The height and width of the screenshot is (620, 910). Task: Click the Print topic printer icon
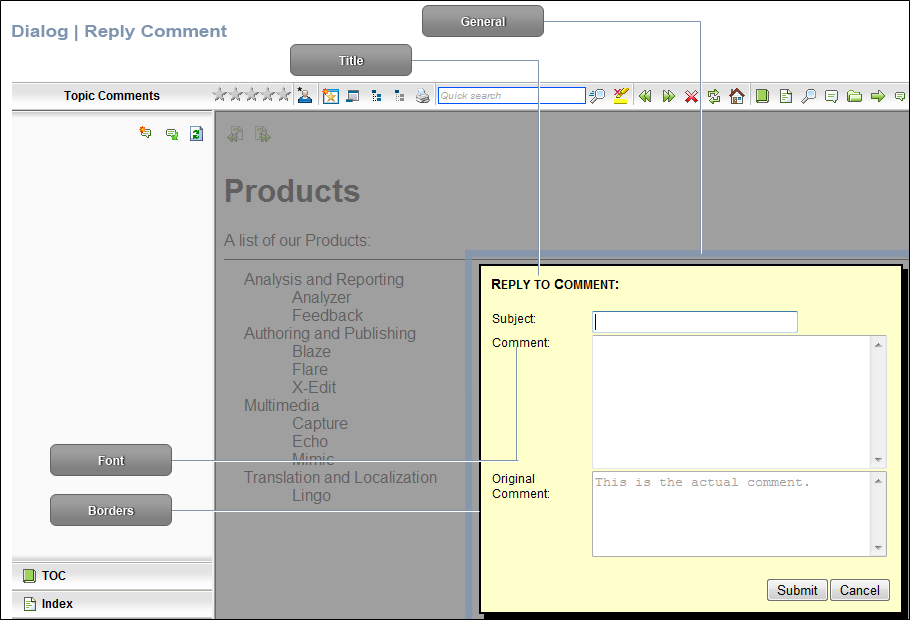pyautogui.click(x=422, y=96)
